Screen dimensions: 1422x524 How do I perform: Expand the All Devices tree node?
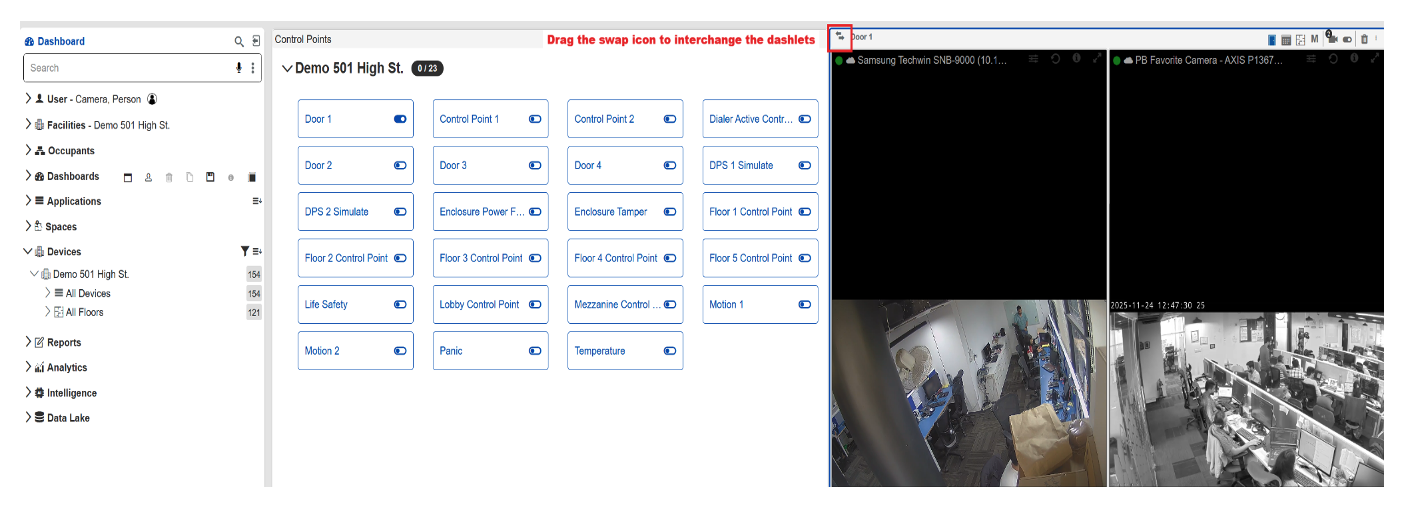(48, 293)
